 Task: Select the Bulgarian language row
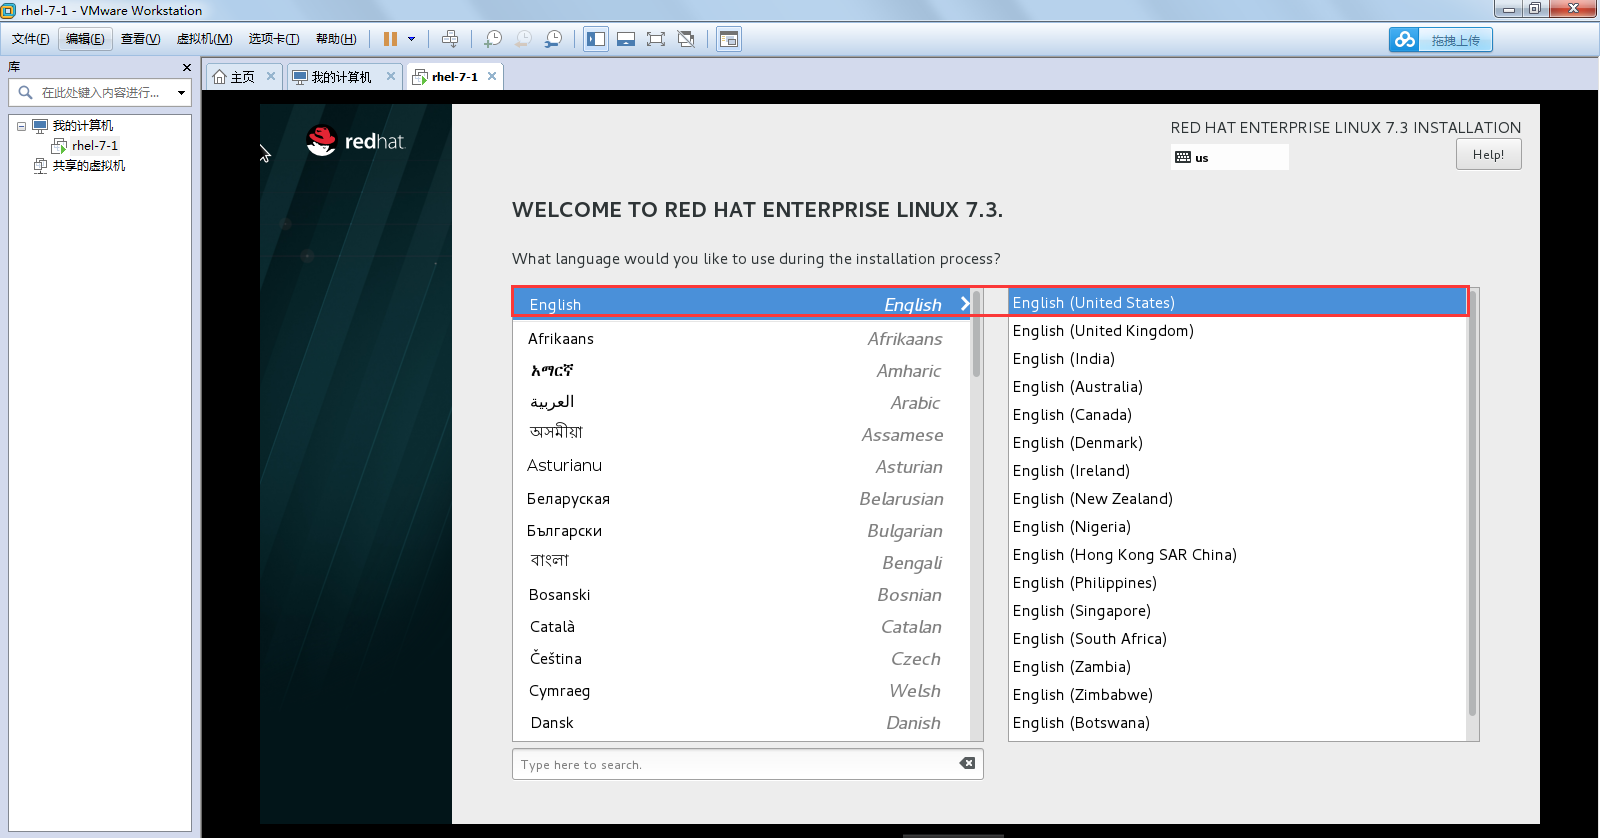click(x=741, y=531)
